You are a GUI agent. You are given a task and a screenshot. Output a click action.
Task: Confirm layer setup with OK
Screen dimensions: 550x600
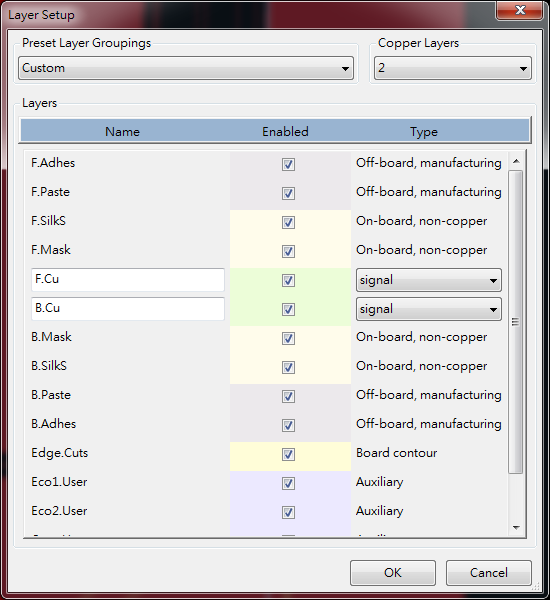(x=393, y=573)
